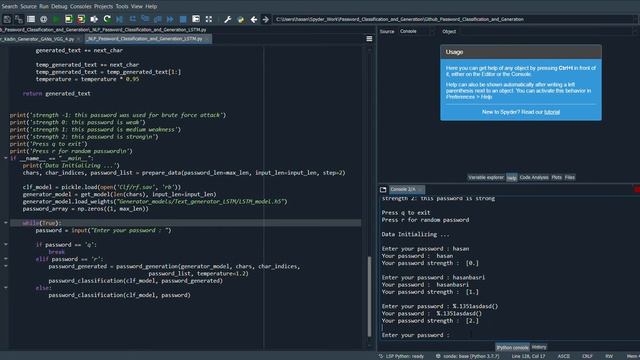The image size is (640, 360).
Task: Click RW permissions status entry
Action: pyautogui.click(x=609, y=356)
